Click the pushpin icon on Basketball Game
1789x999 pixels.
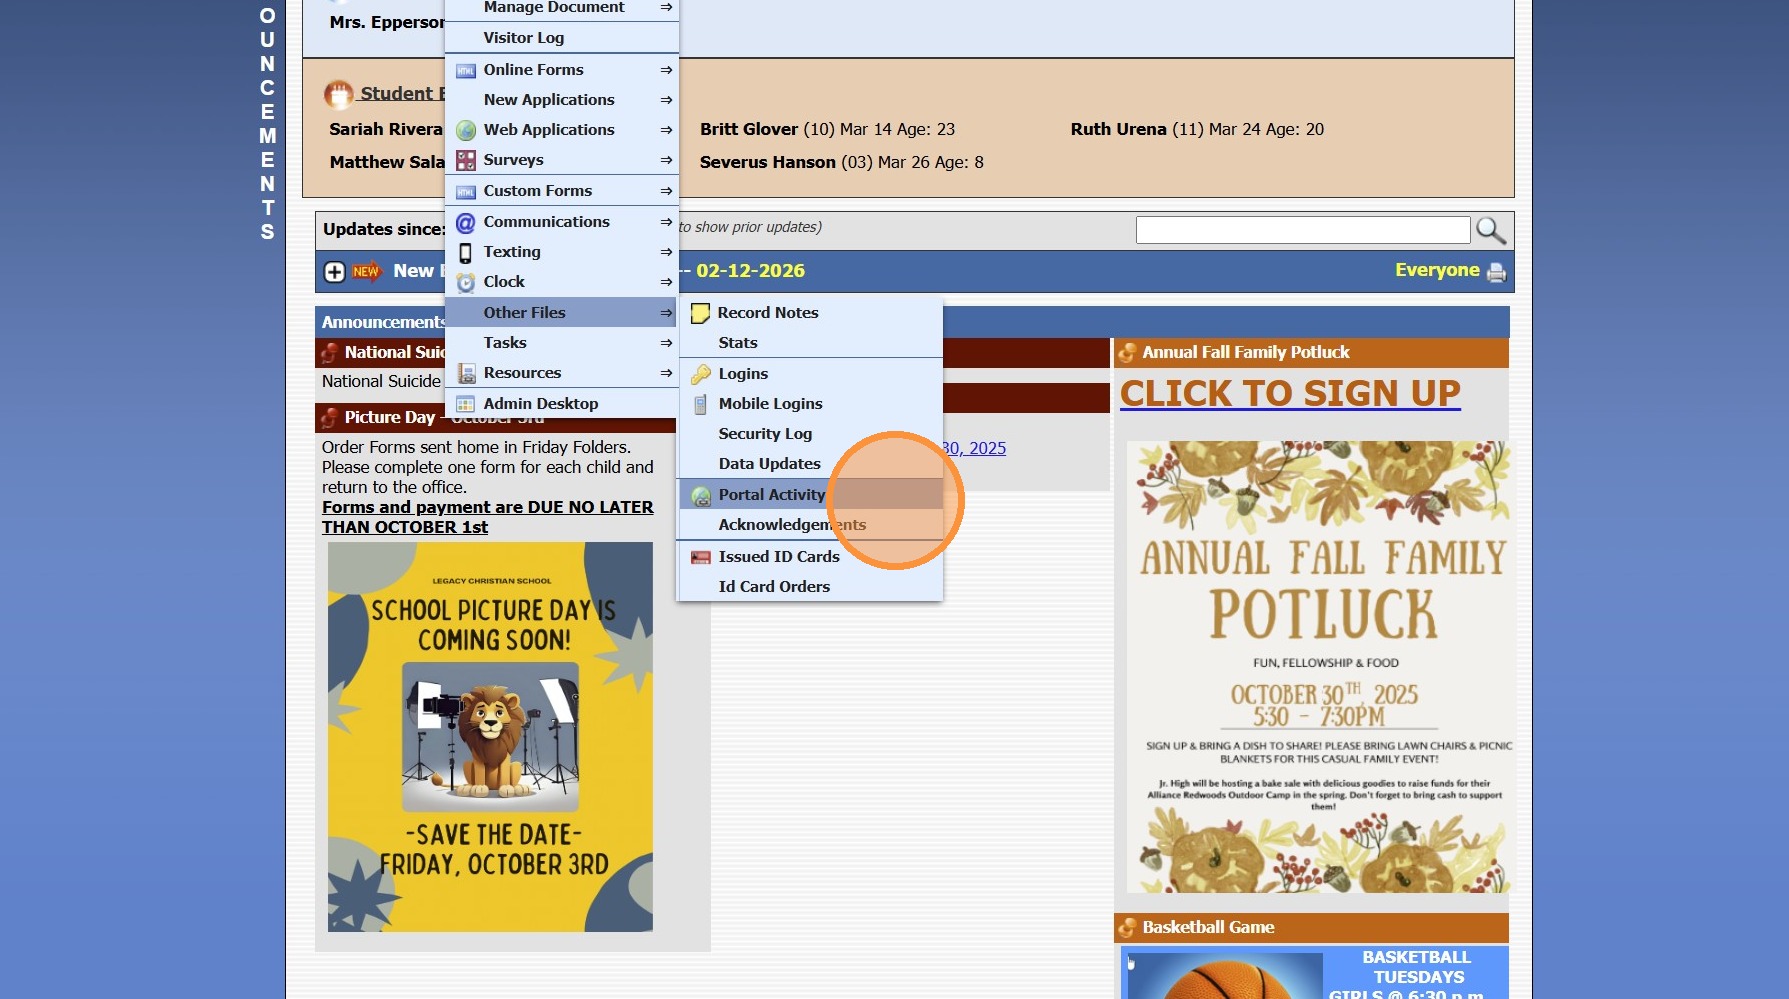[x=1127, y=927]
